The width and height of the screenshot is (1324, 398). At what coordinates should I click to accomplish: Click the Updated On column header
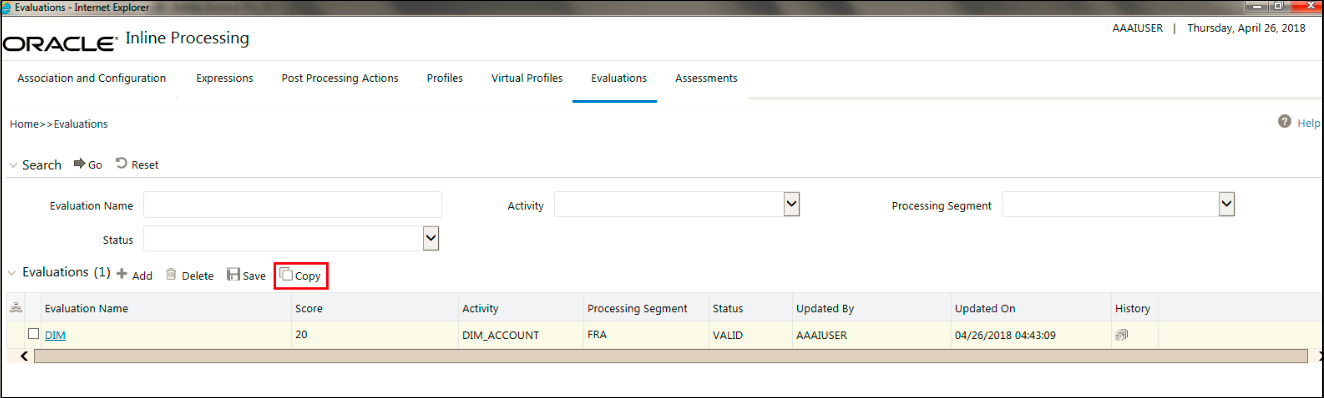985,308
